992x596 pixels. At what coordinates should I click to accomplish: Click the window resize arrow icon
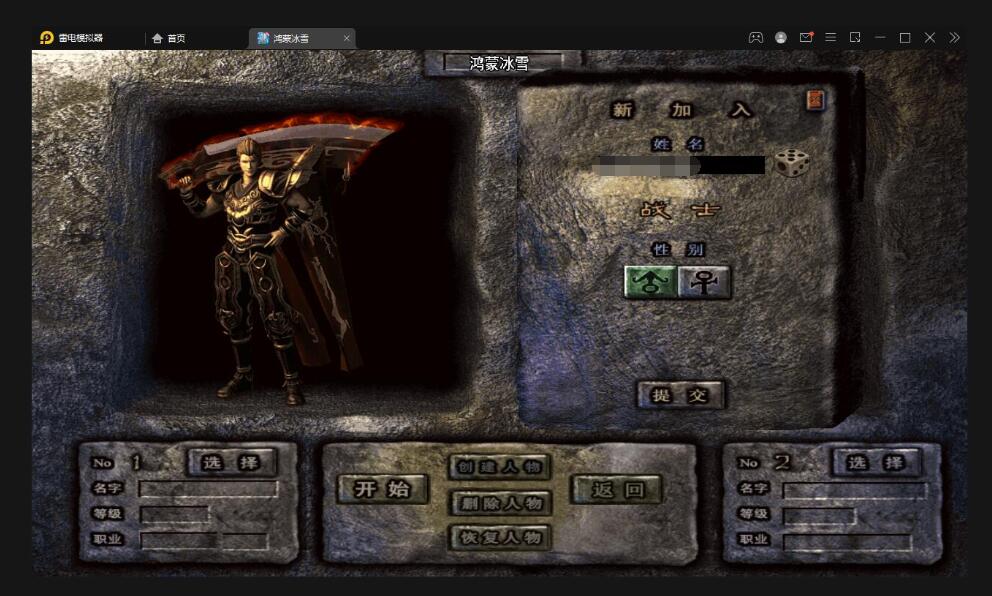(855, 38)
